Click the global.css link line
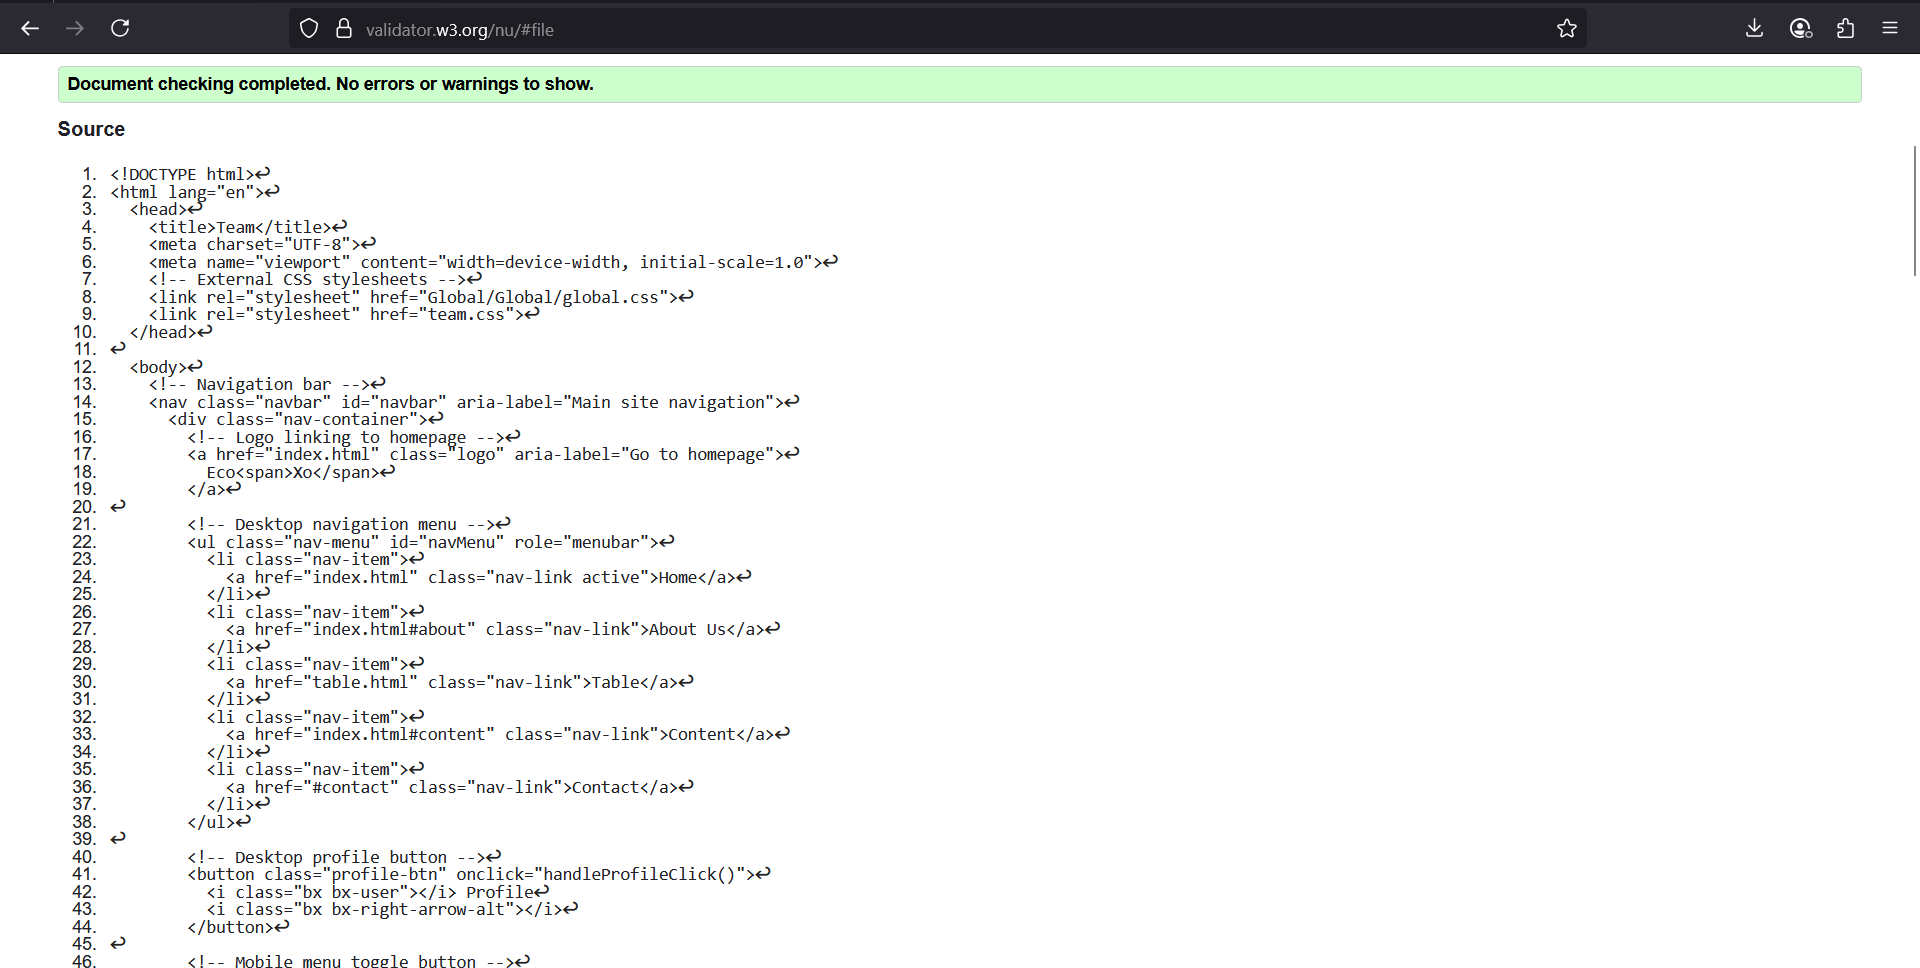 421,297
